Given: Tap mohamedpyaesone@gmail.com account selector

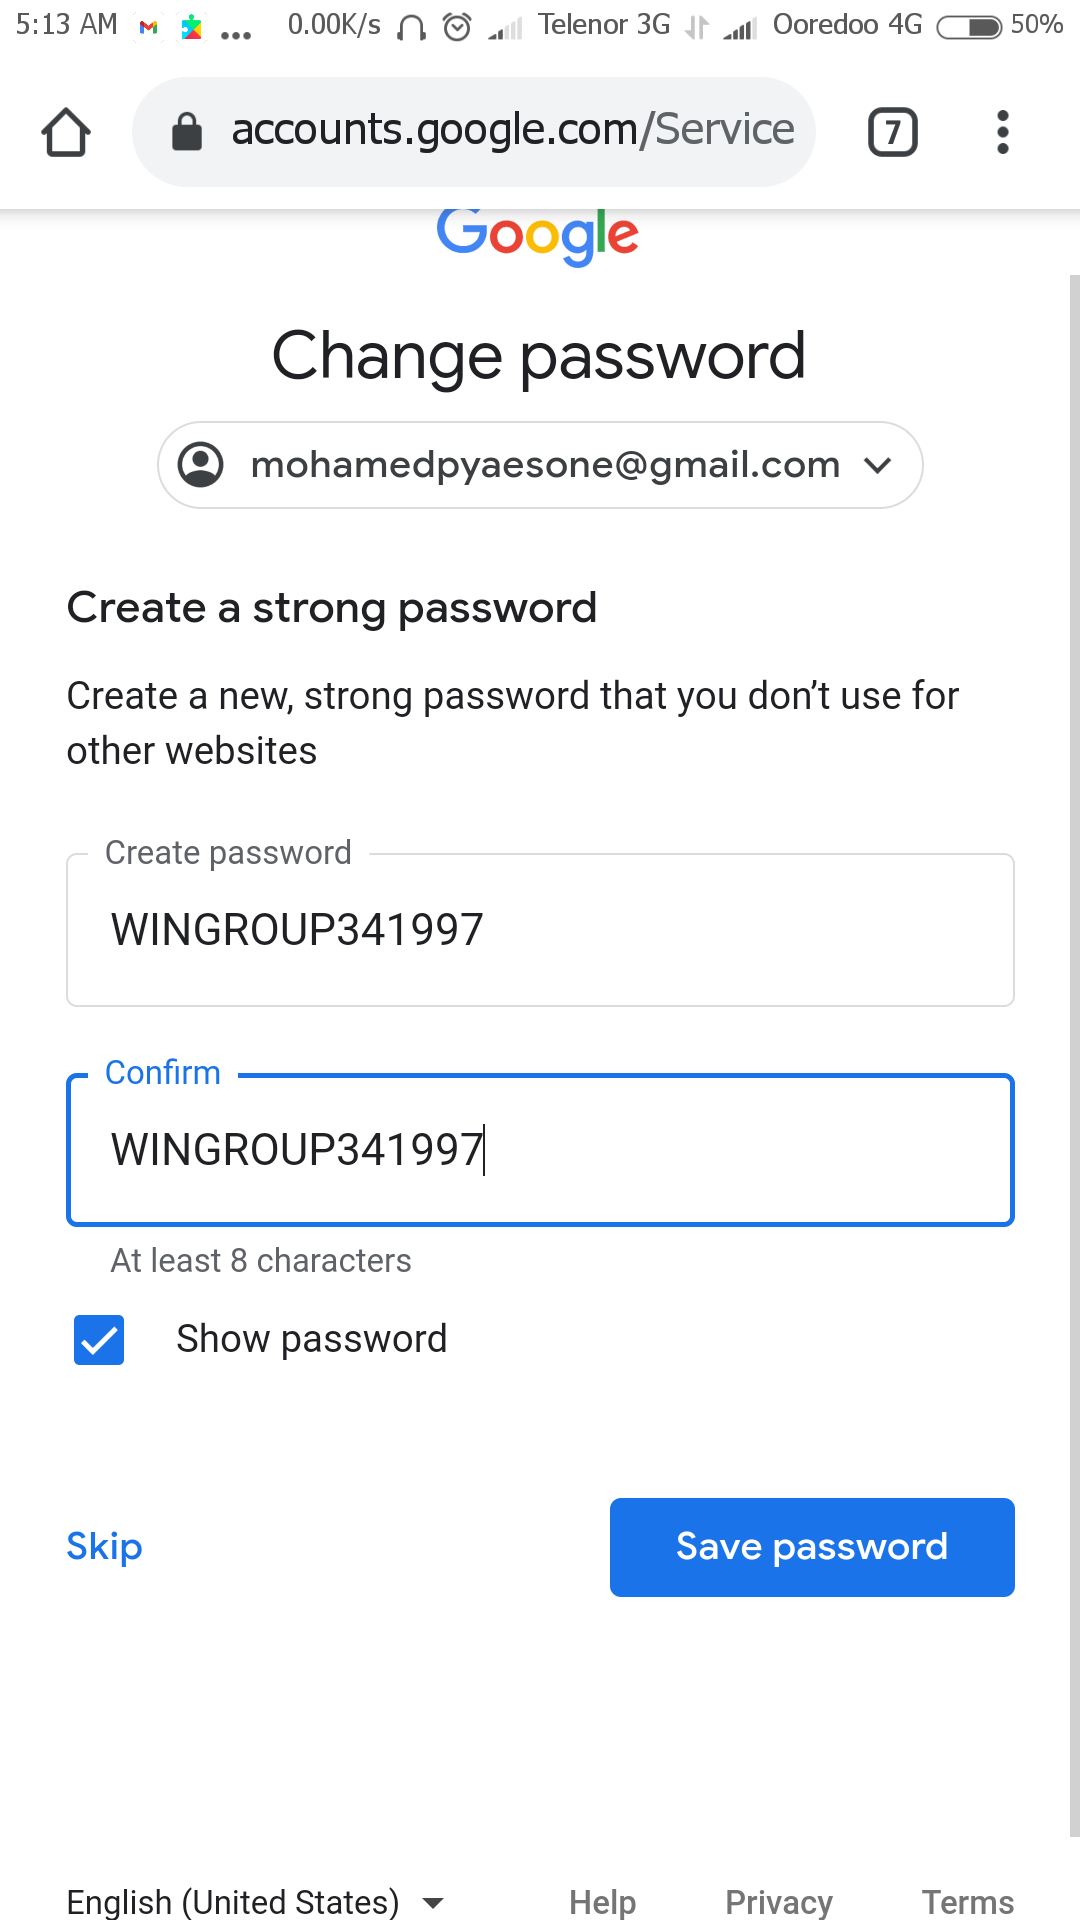Looking at the screenshot, I should click(544, 465).
